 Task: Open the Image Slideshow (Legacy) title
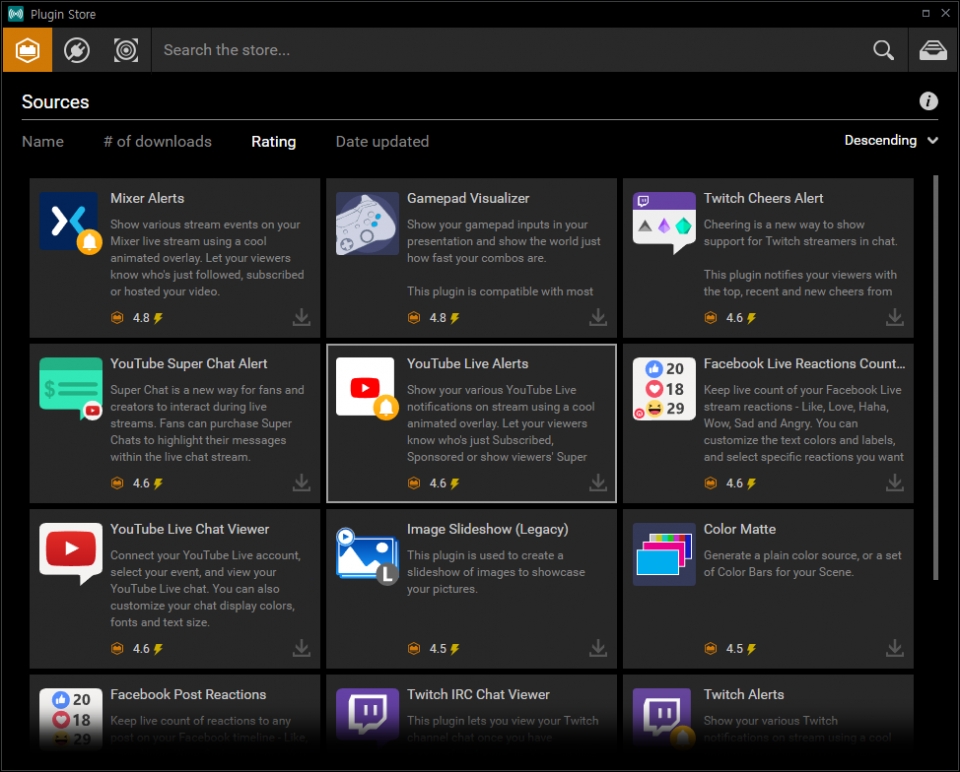[487, 529]
